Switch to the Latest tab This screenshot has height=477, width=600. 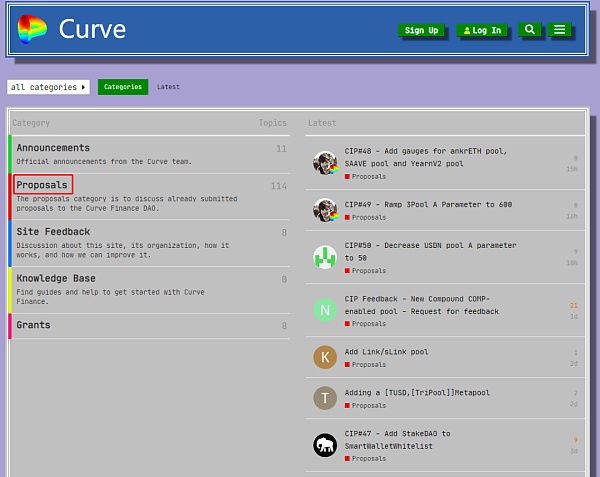168,87
